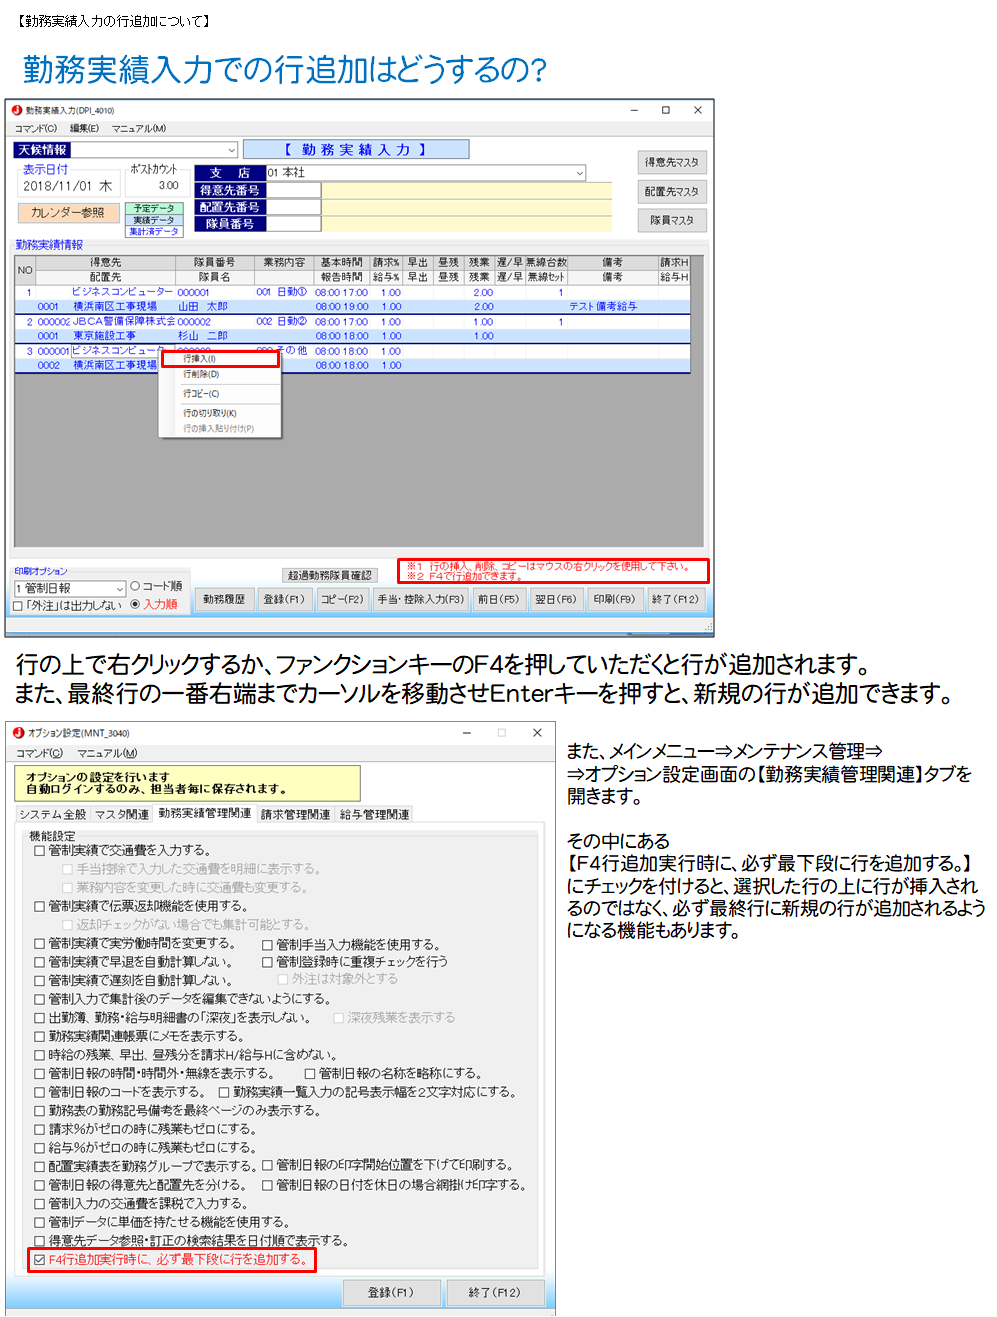
Task: Close the オプション設定 dialog window
Action: [537, 733]
